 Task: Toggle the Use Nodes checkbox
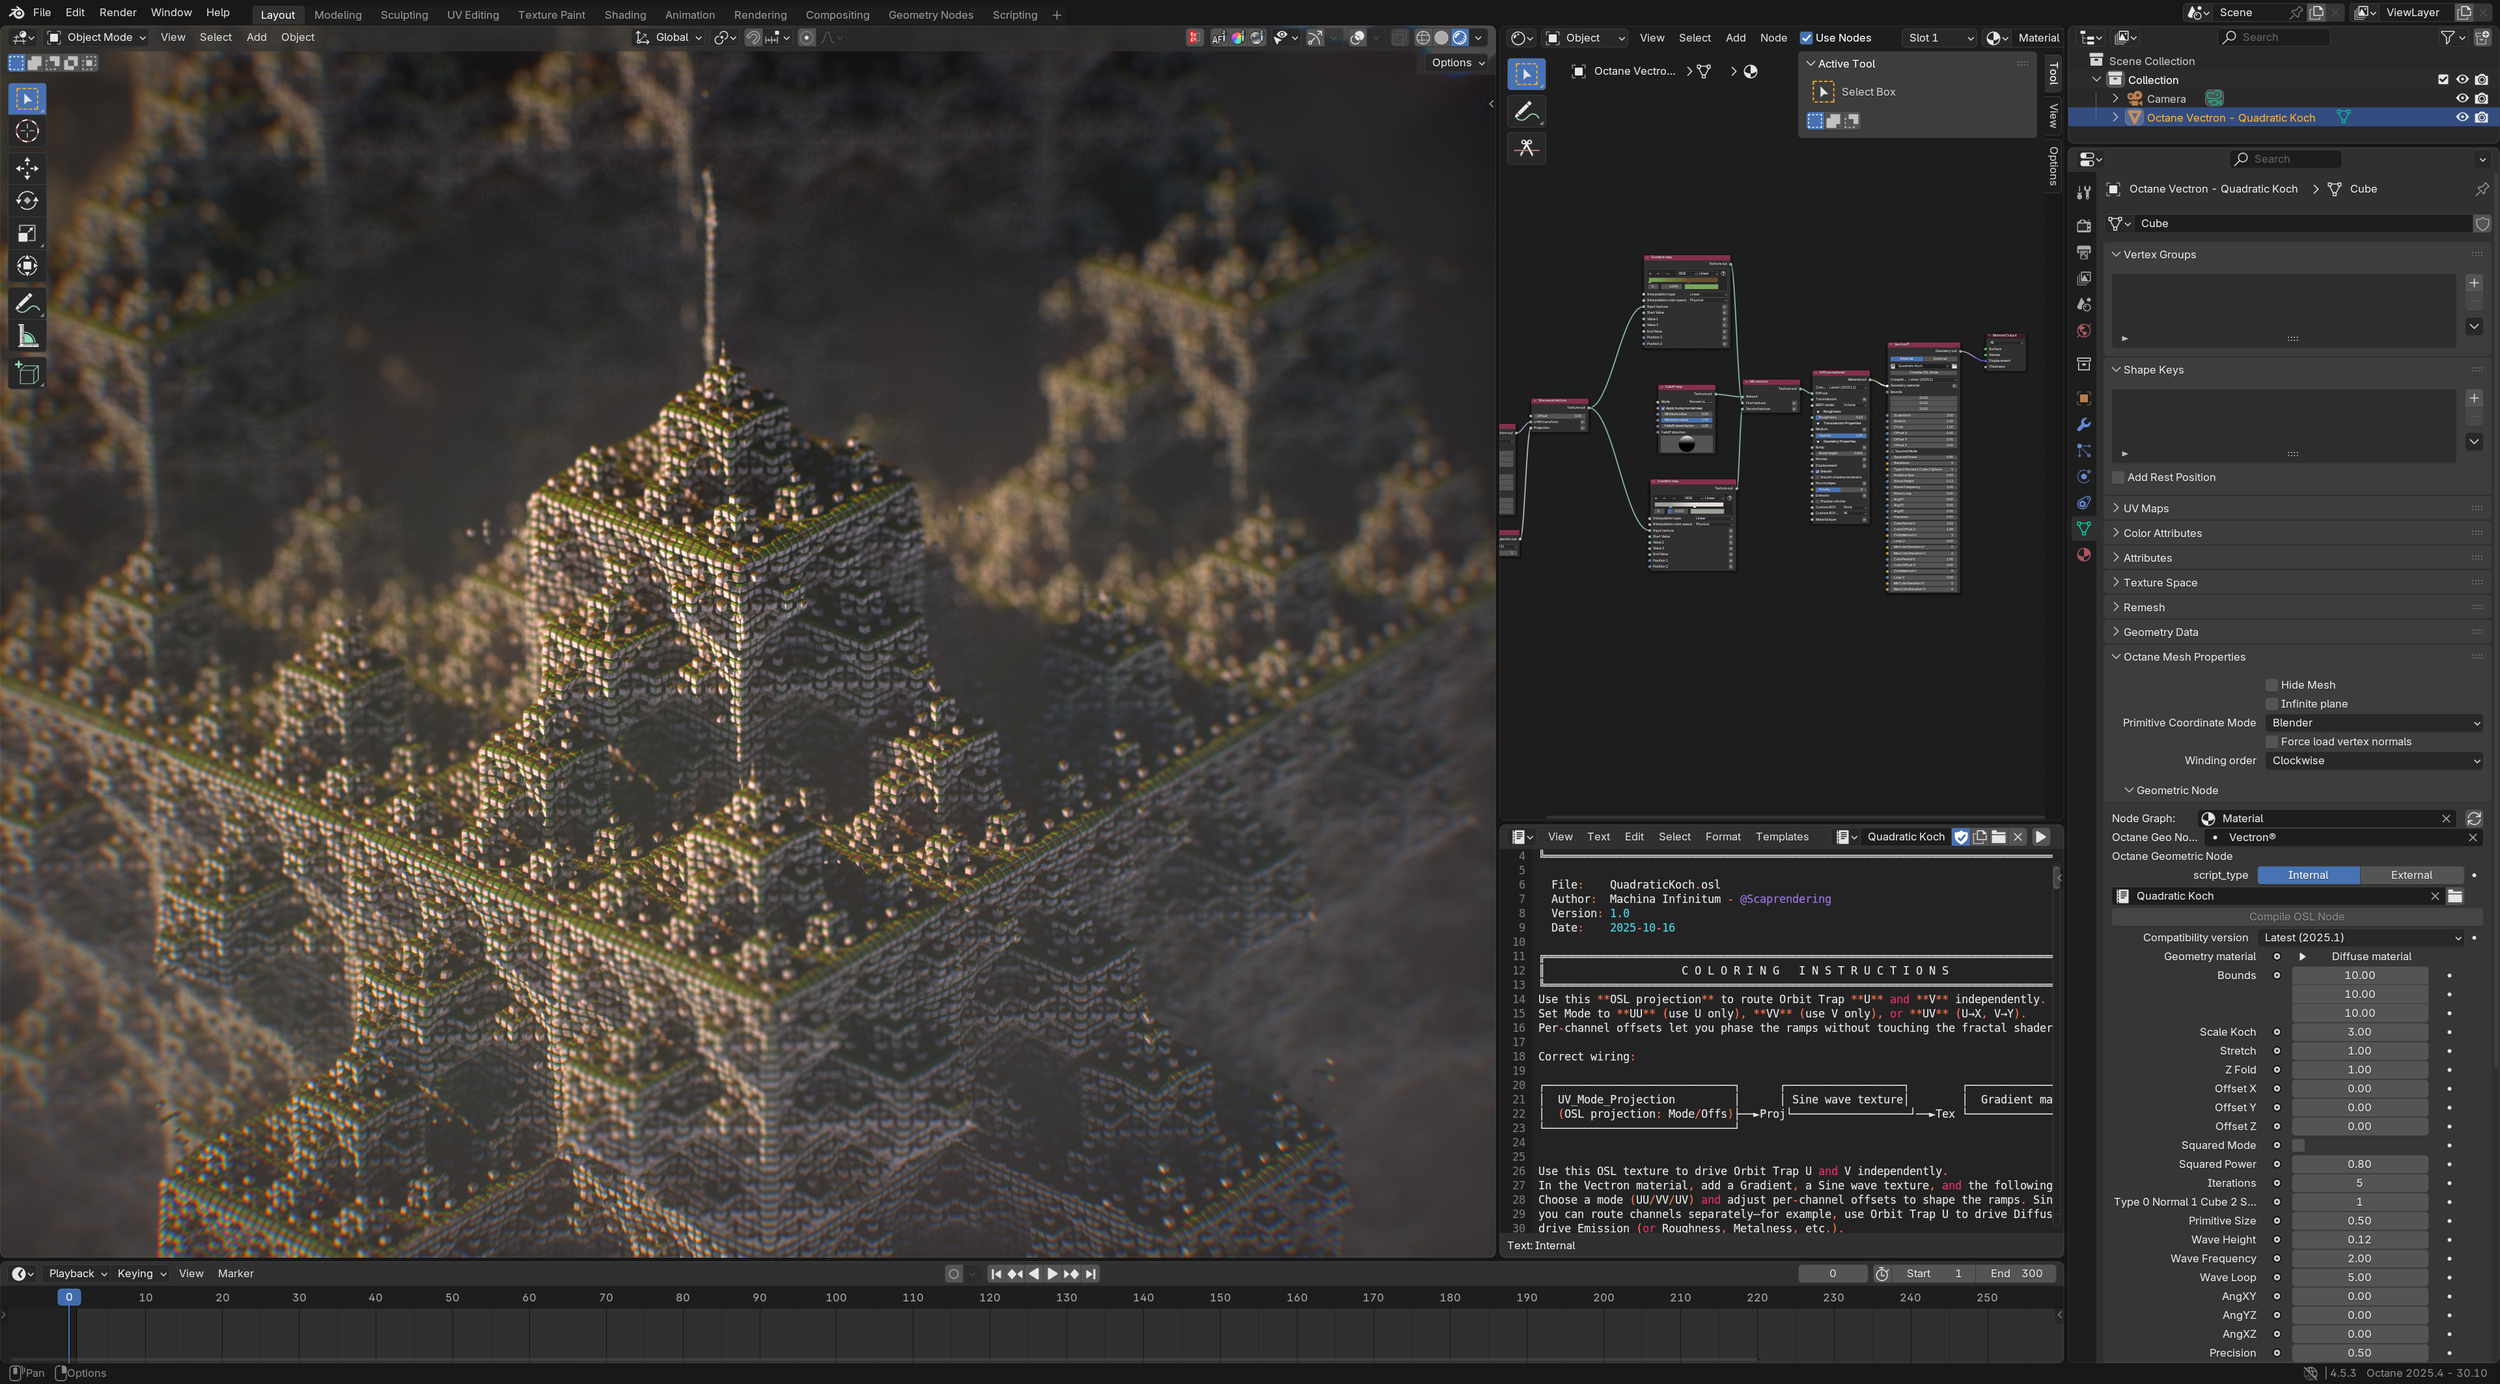tap(1806, 38)
